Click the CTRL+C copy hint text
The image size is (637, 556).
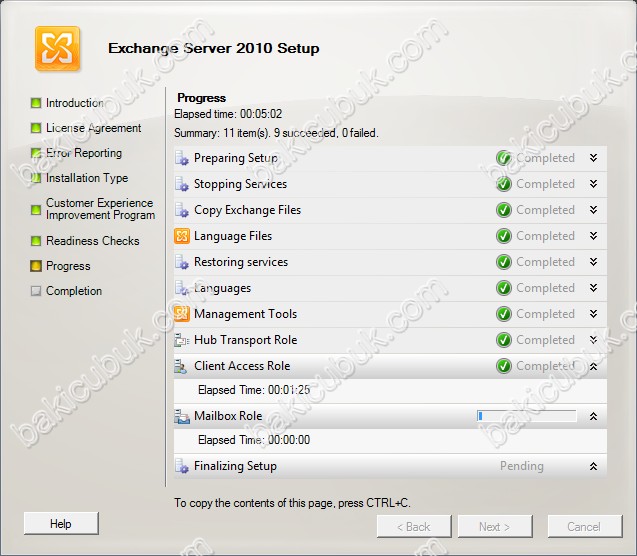click(292, 503)
